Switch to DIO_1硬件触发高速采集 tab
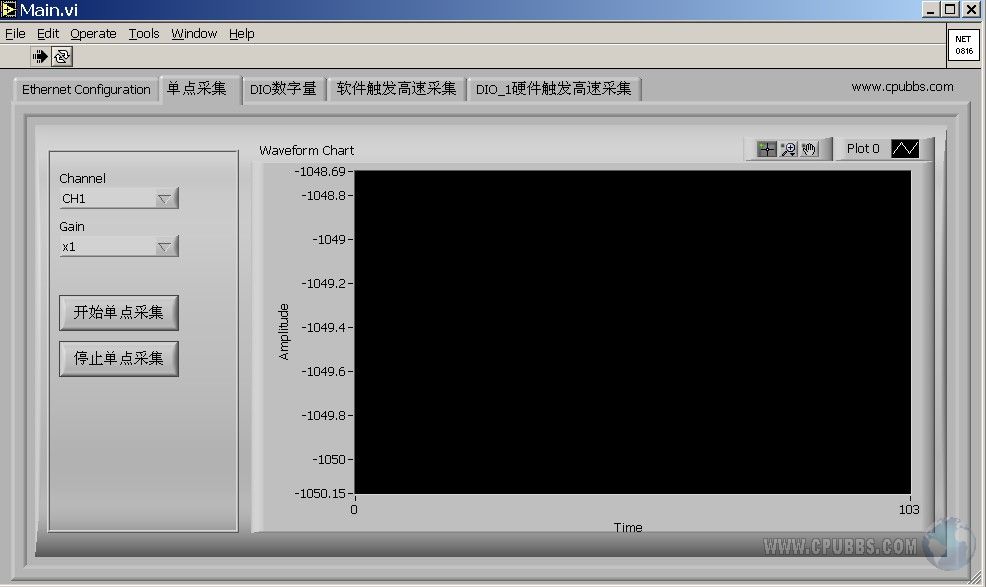The height and width of the screenshot is (587, 986). click(553, 89)
